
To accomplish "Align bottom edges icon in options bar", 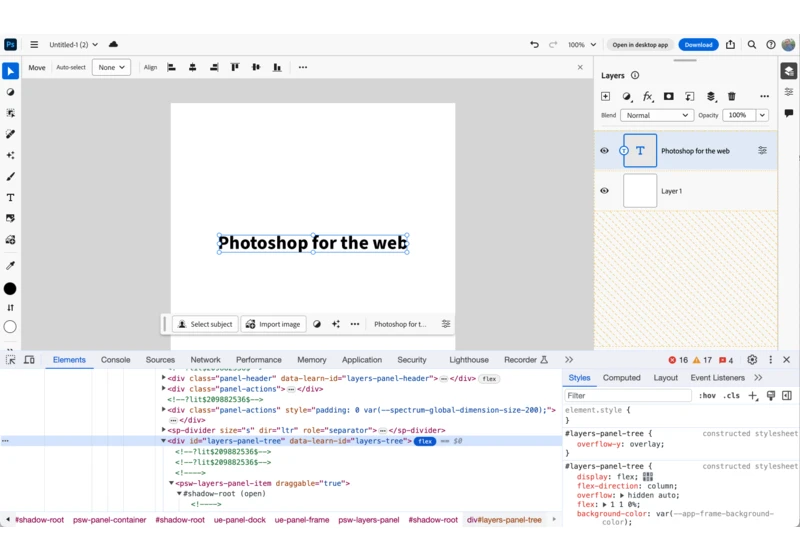I will pos(277,67).
